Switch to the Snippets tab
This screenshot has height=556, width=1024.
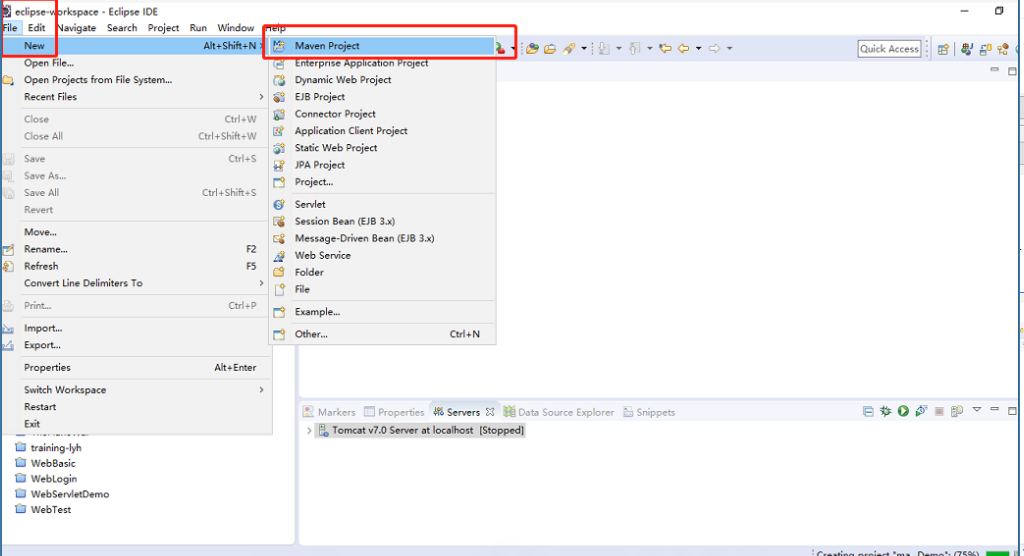tap(648, 412)
